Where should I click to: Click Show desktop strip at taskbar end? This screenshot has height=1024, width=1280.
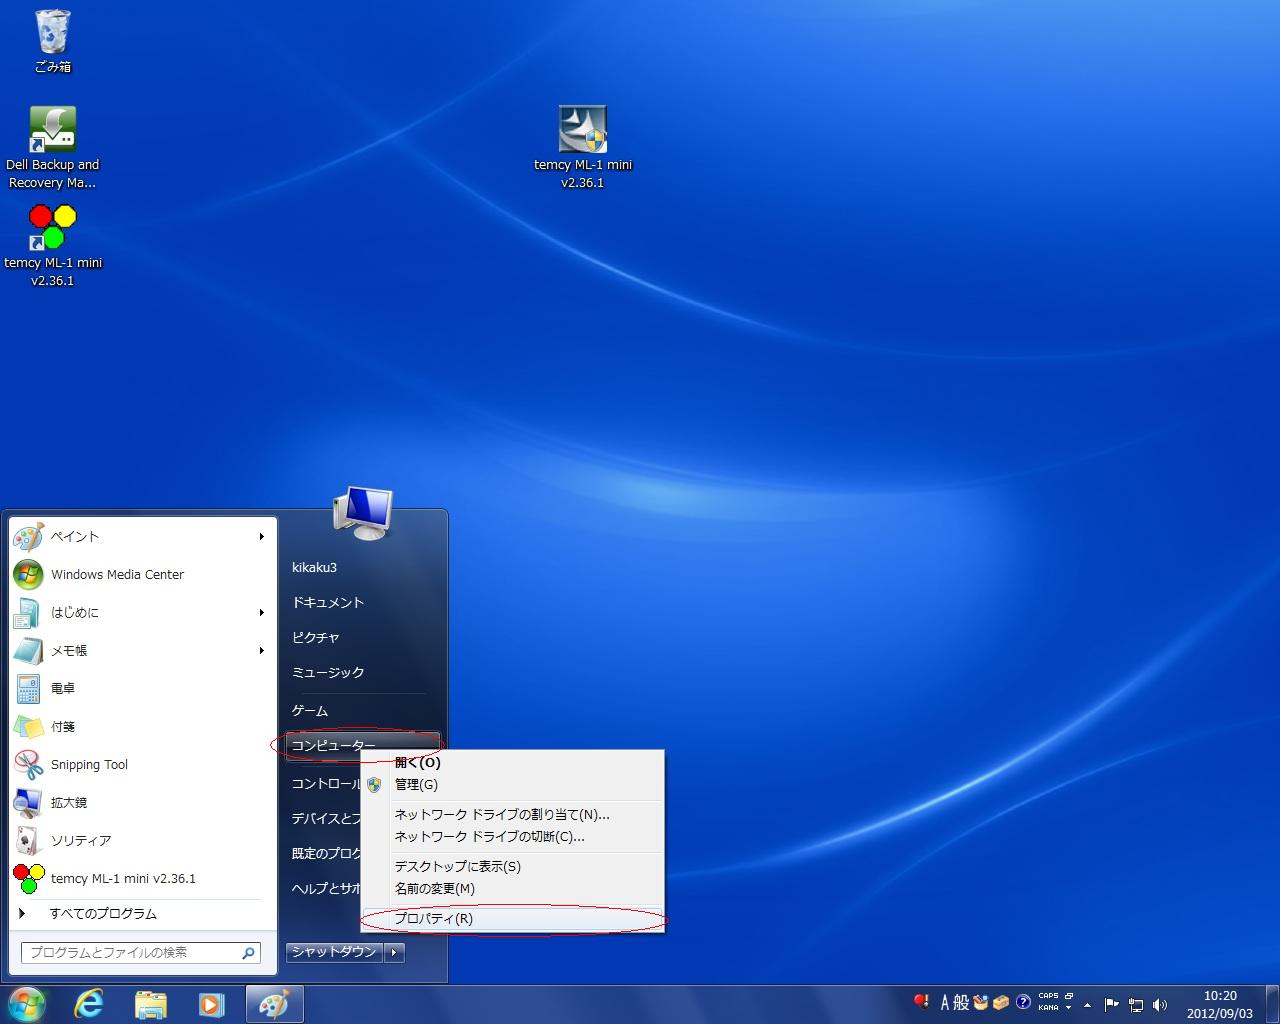(1272, 1004)
